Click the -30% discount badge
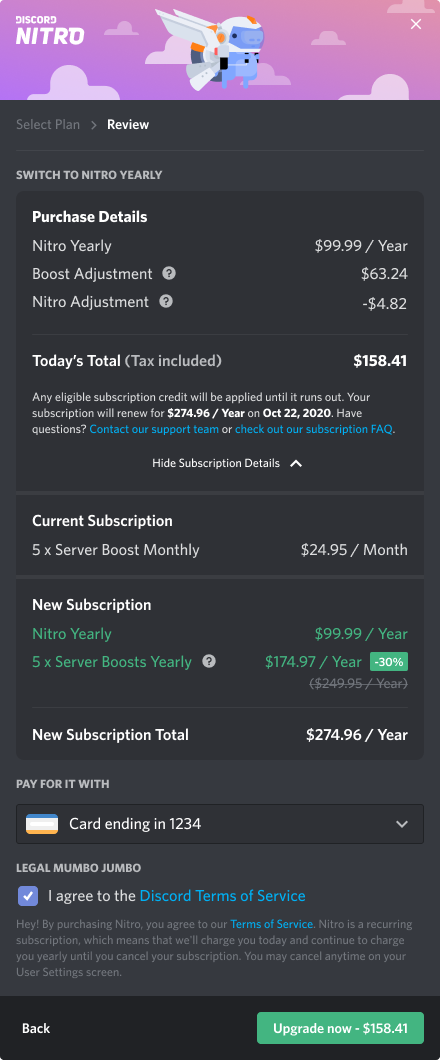Image resolution: width=440 pixels, height=1060 pixels. pyautogui.click(x=389, y=661)
